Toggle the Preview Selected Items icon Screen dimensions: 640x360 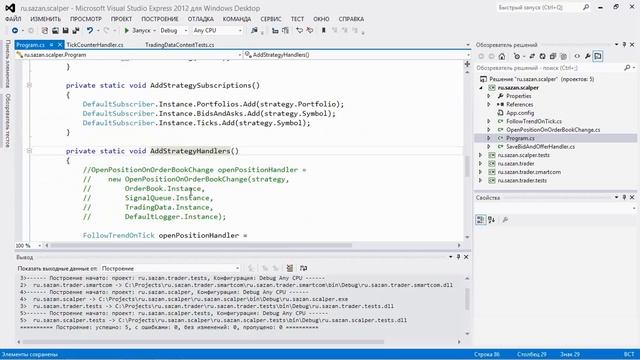[598, 56]
